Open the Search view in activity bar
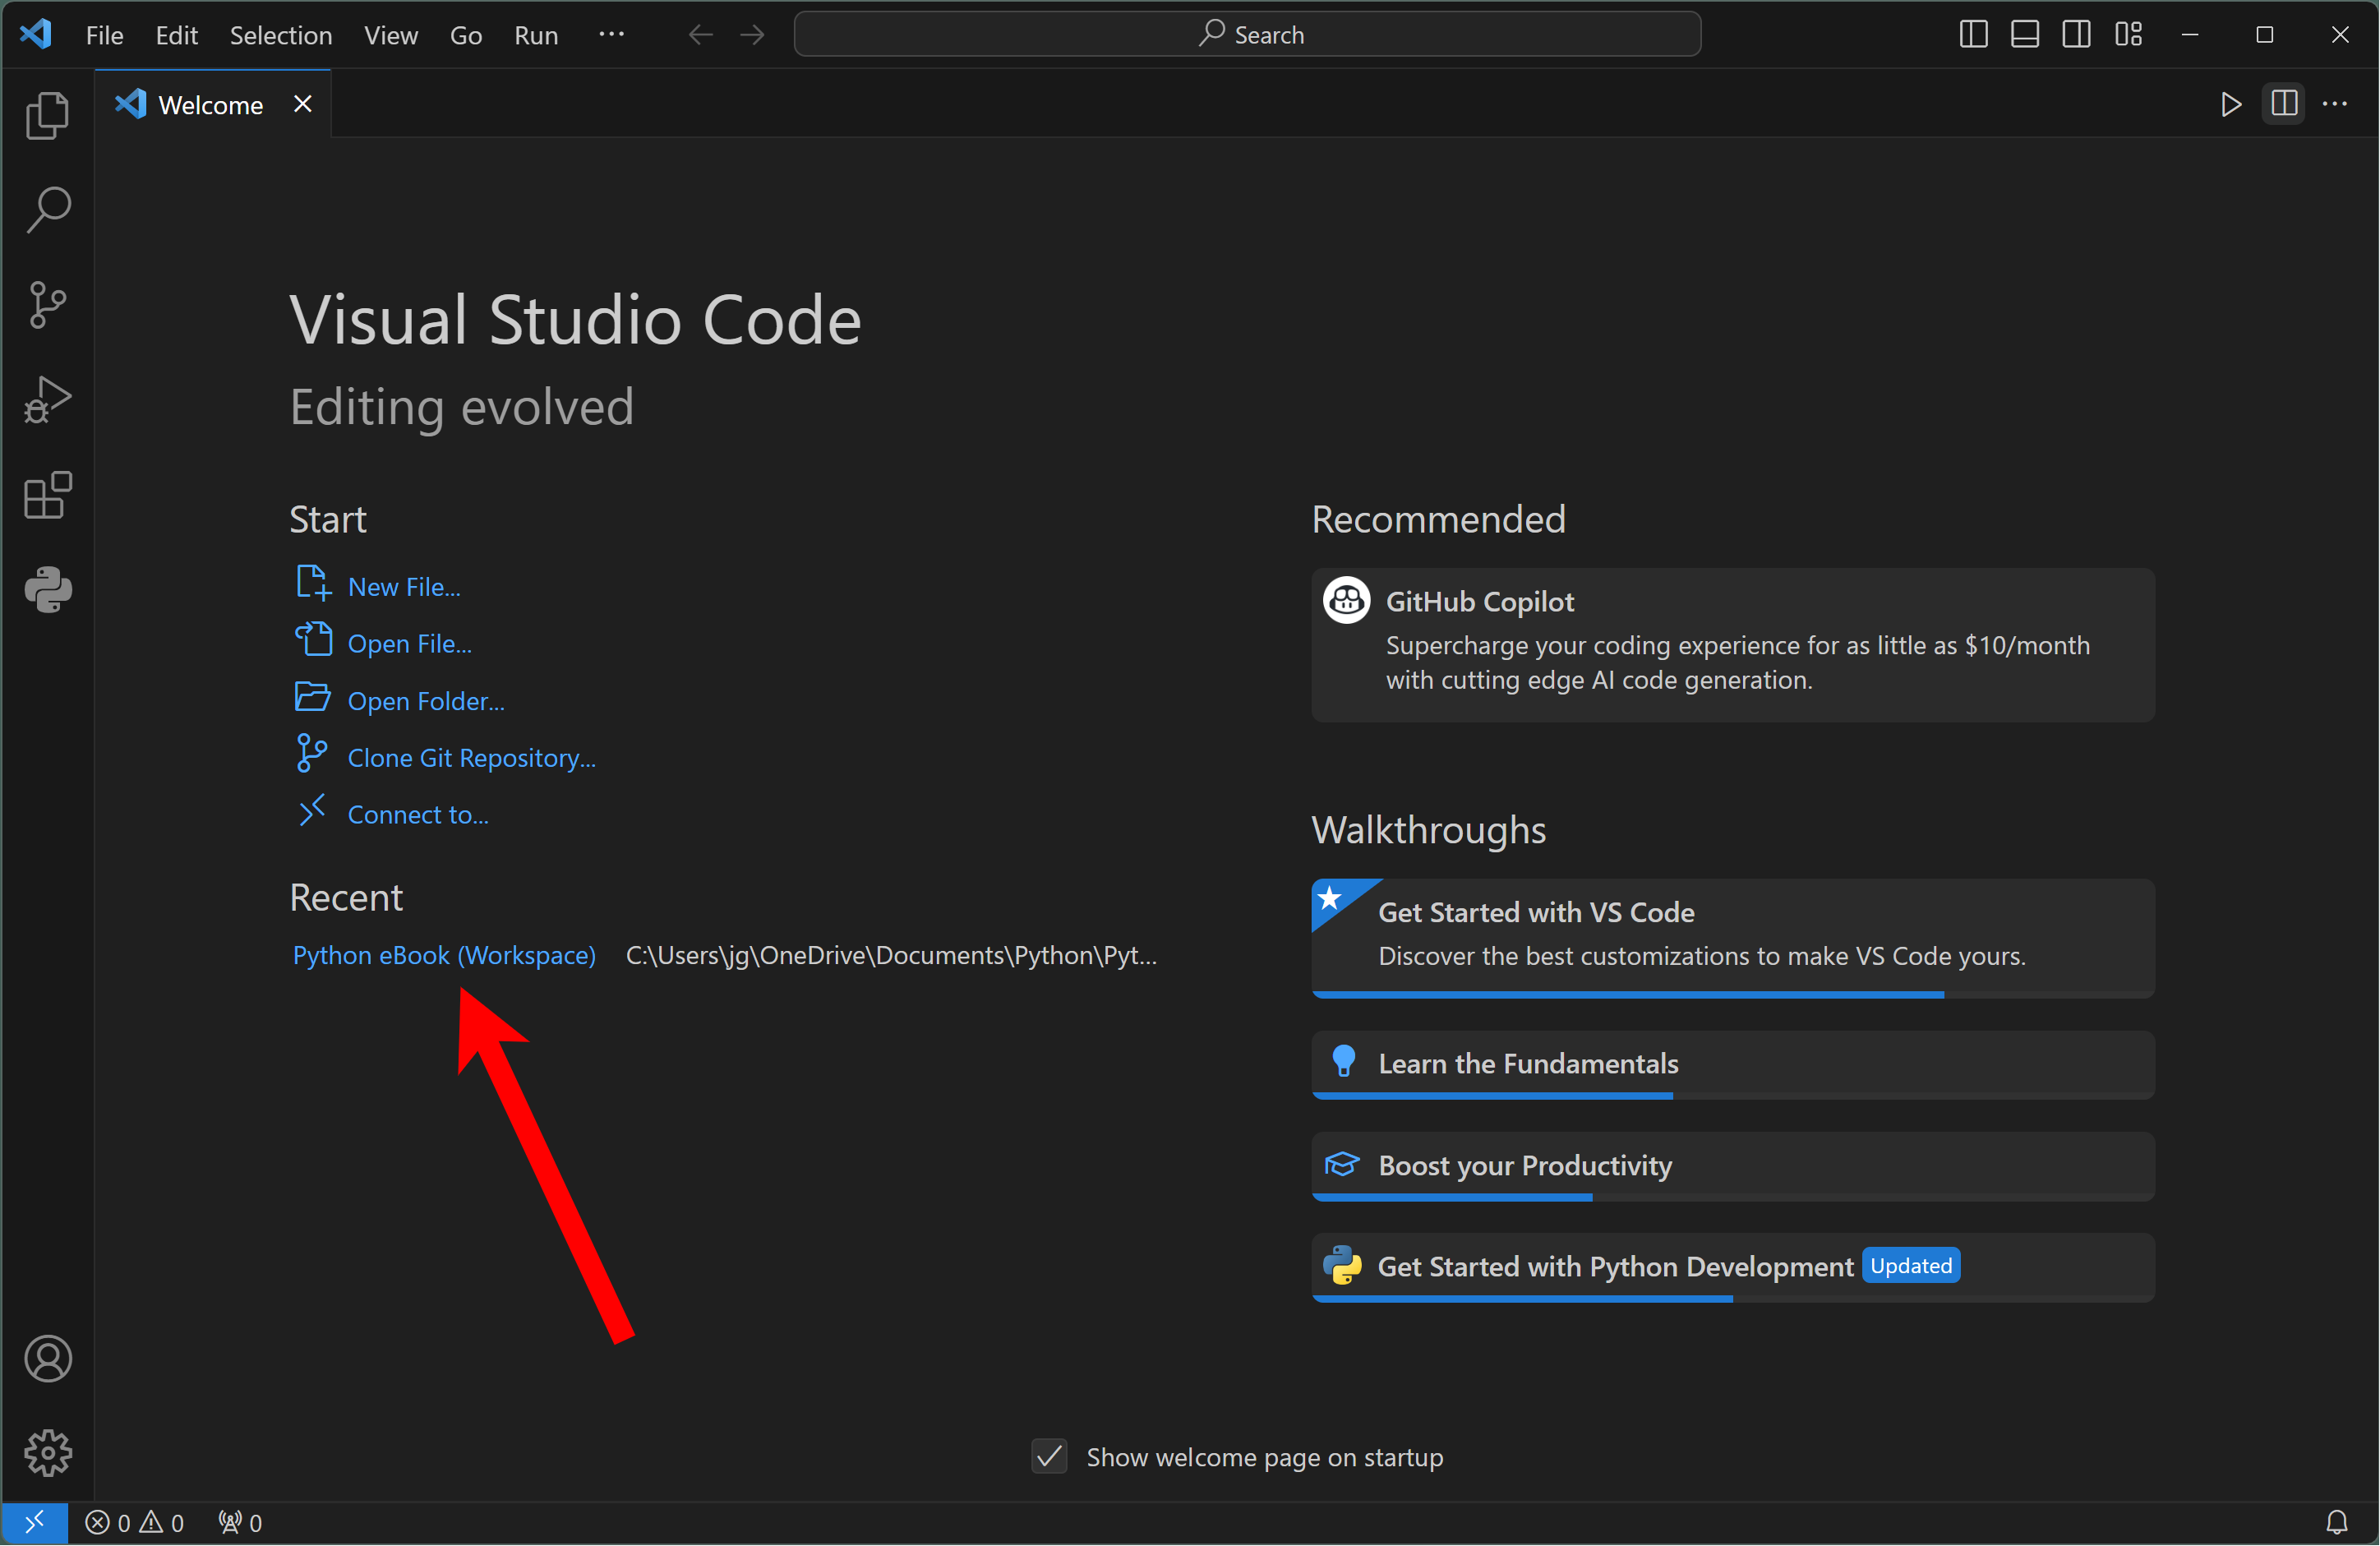Viewport: 2380px width, 1546px height. pos(47,210)
